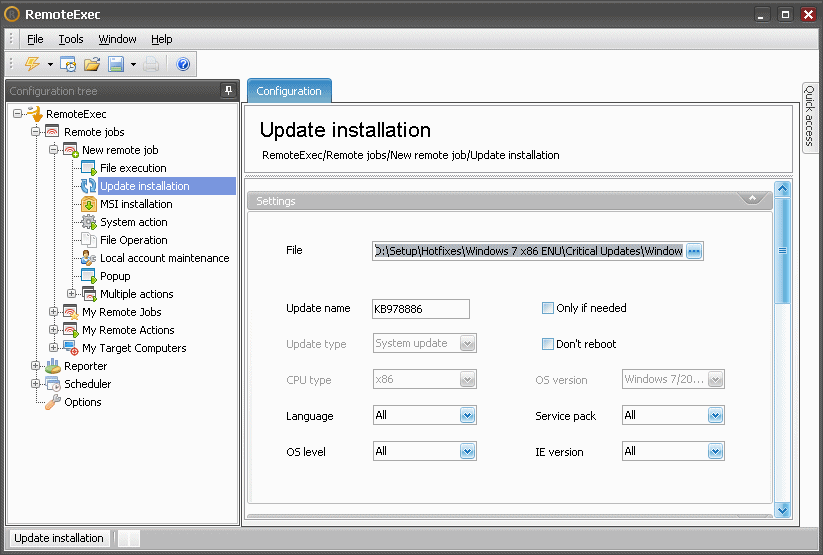Viewport: 823px width, 555px height.
Task: Click the lightning bolt launch icon
Action: pyautogui.click(x=33, y=64)
